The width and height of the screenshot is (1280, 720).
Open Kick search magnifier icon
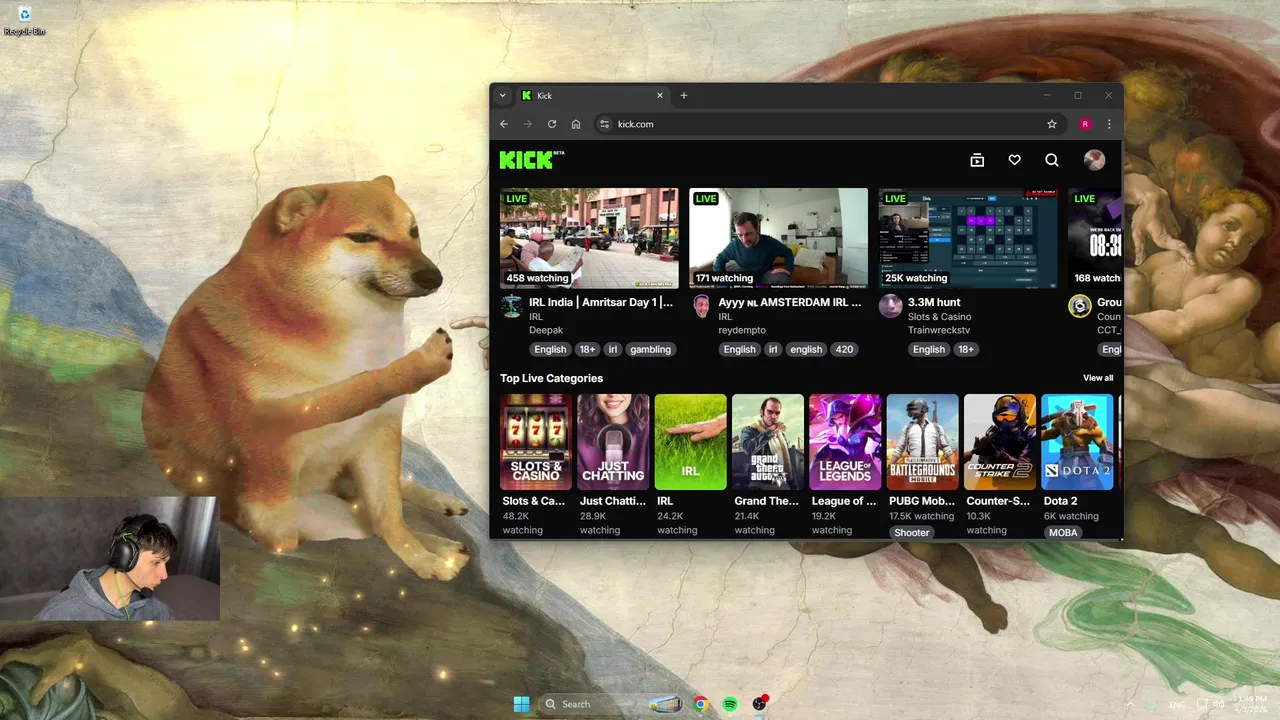click(1052, 160)
